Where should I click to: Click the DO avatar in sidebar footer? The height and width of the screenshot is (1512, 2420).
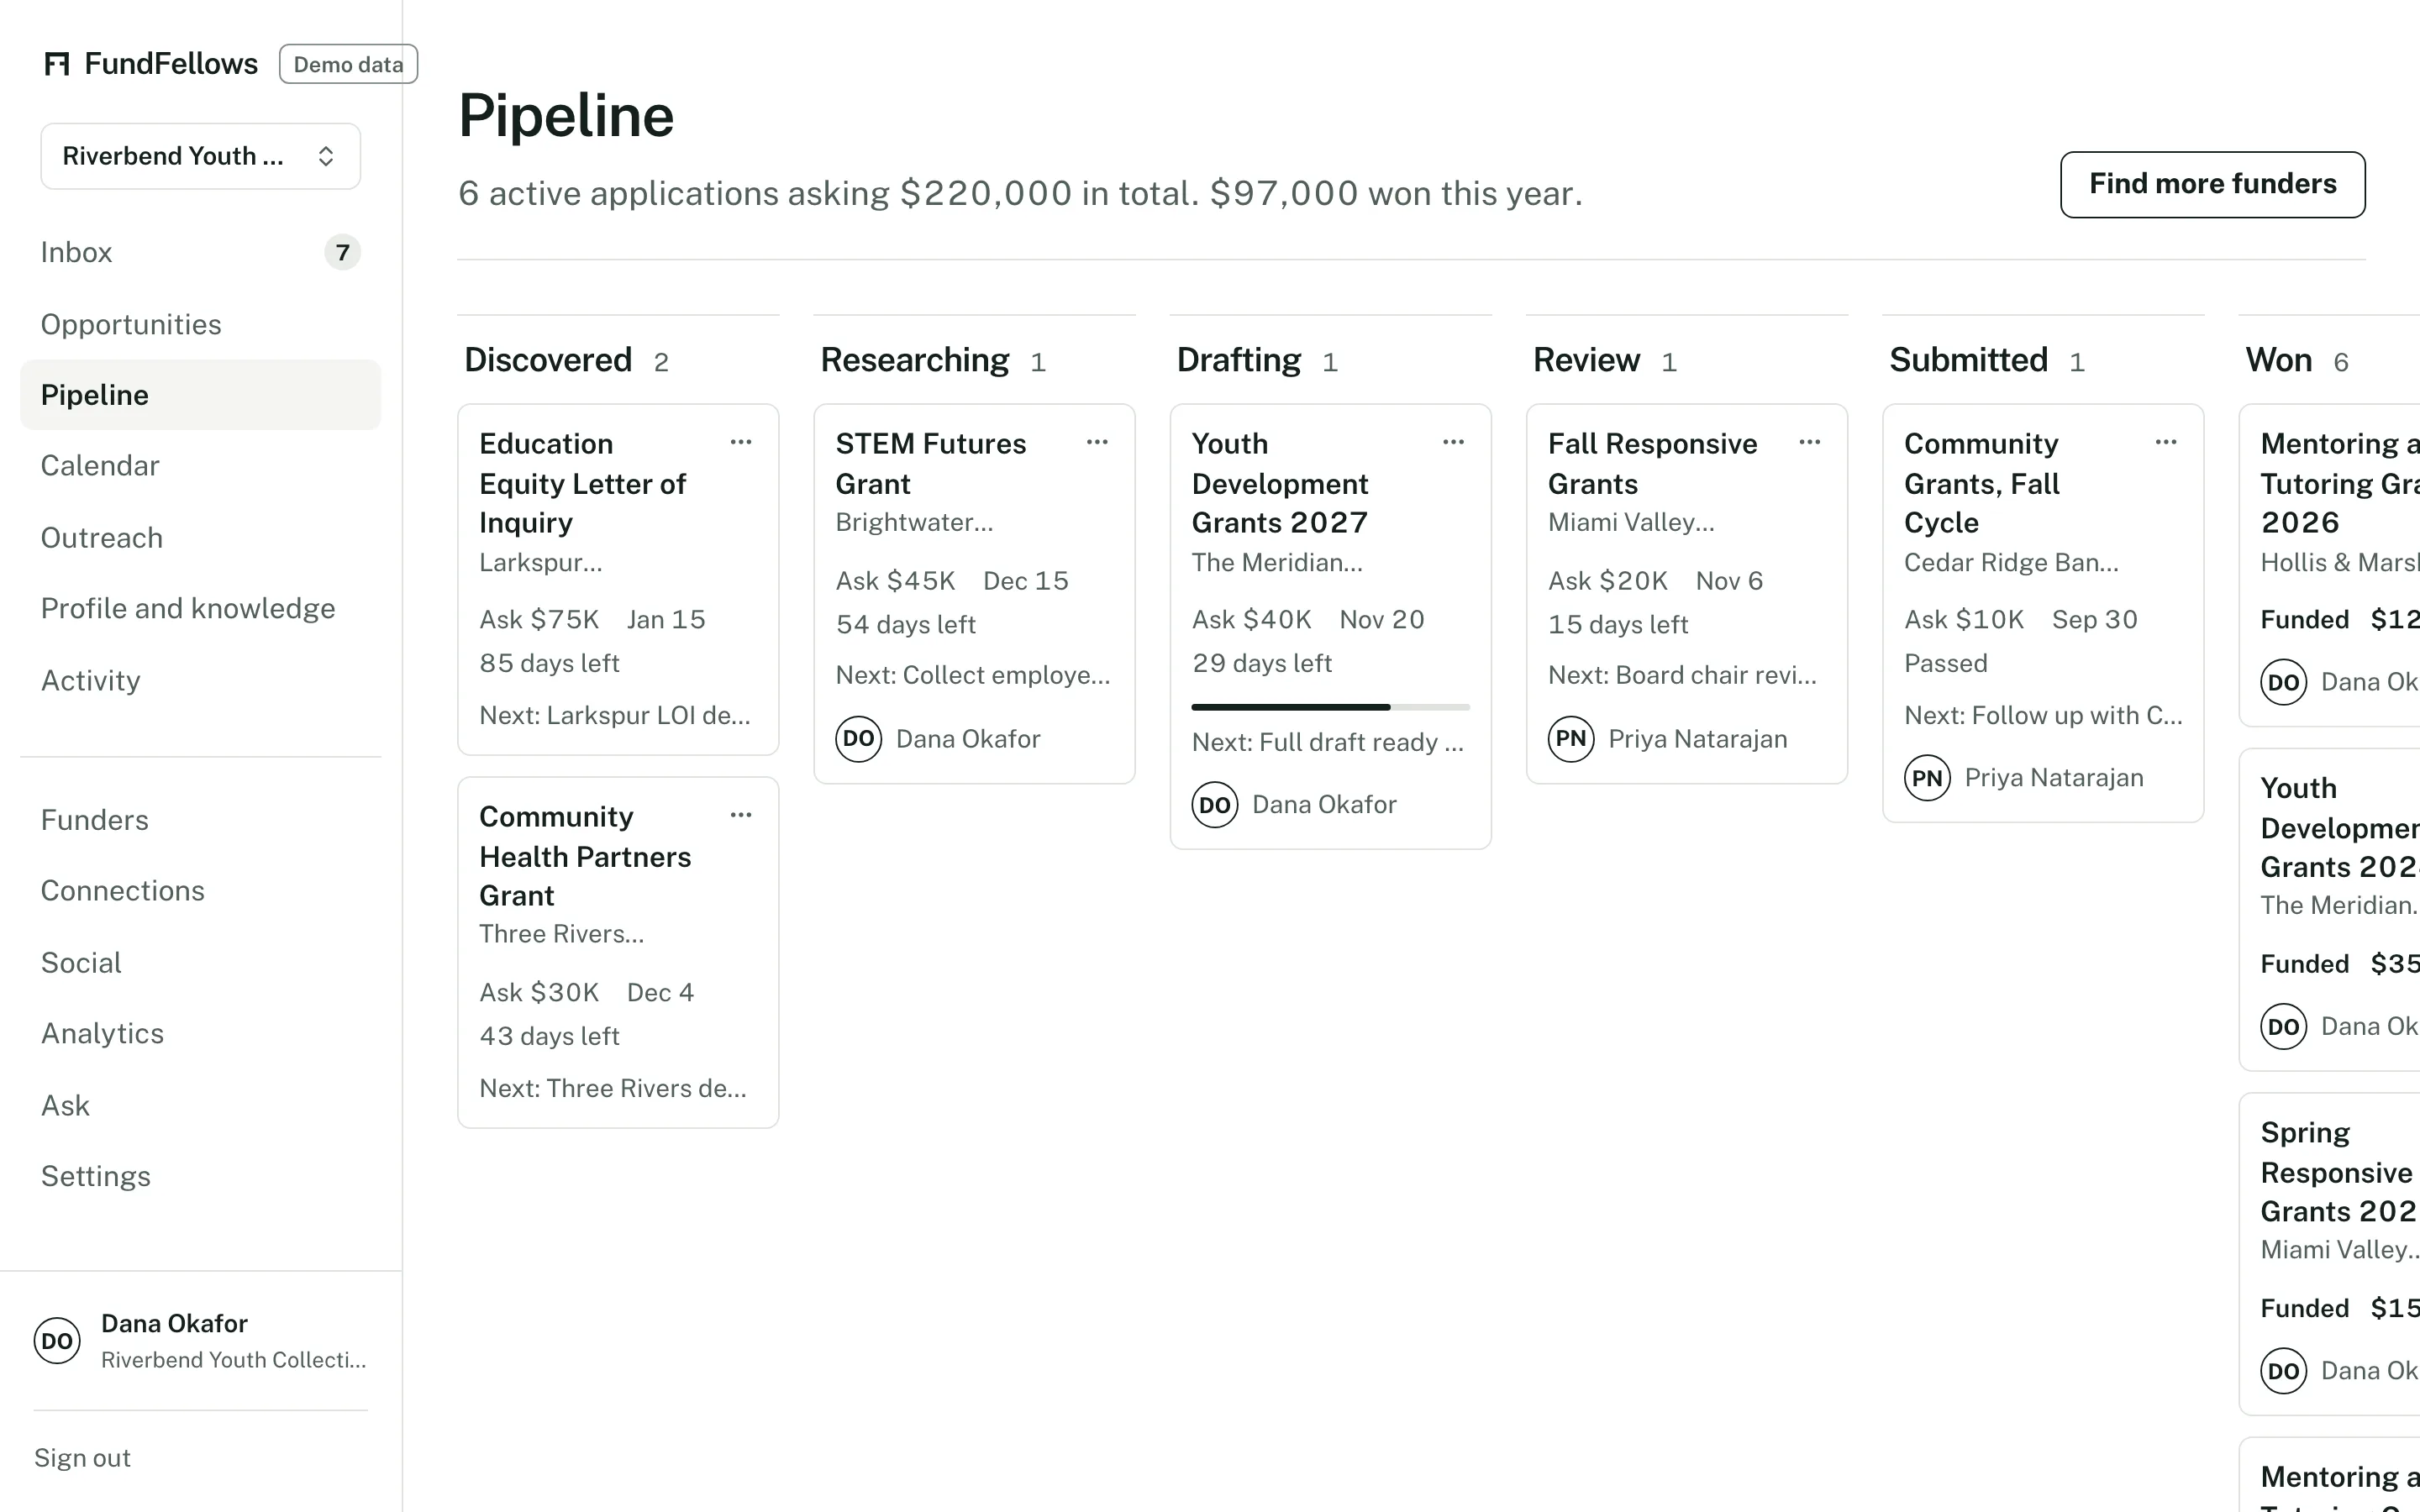tap(57, 1341)
